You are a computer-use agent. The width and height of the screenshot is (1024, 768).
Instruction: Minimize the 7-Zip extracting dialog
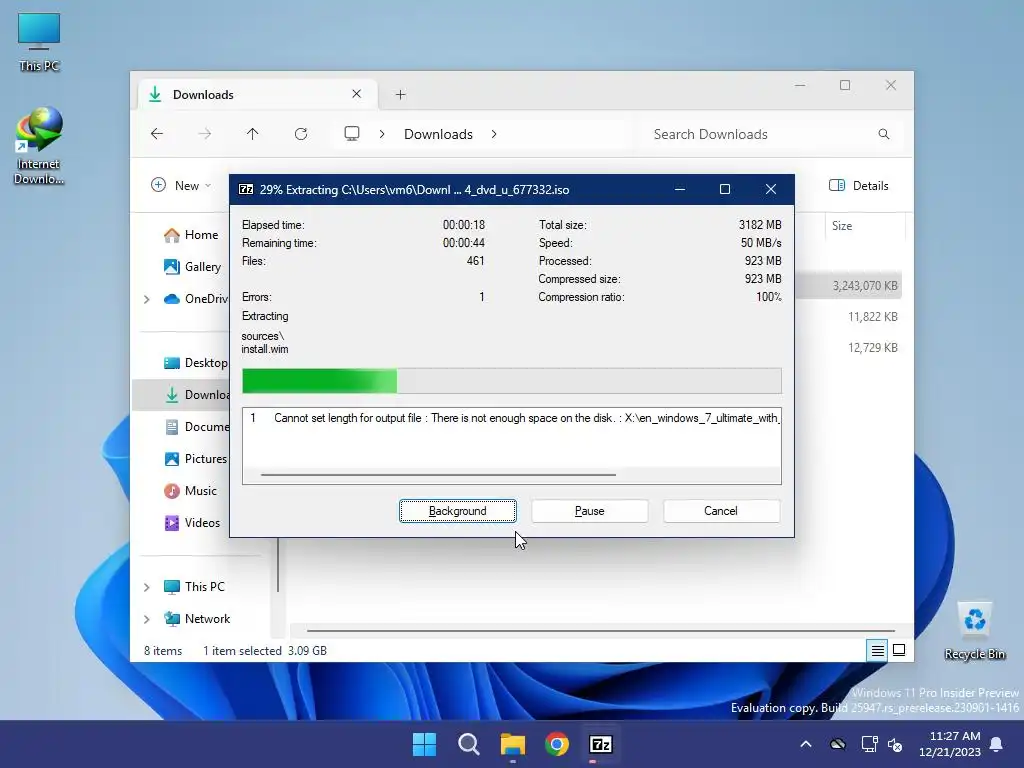click(x=680, y=189)
